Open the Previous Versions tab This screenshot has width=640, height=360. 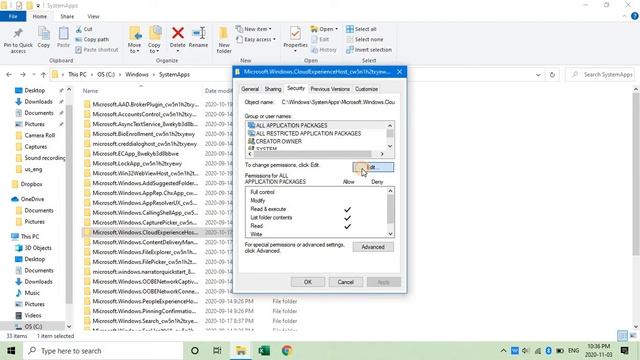(330, 89)
